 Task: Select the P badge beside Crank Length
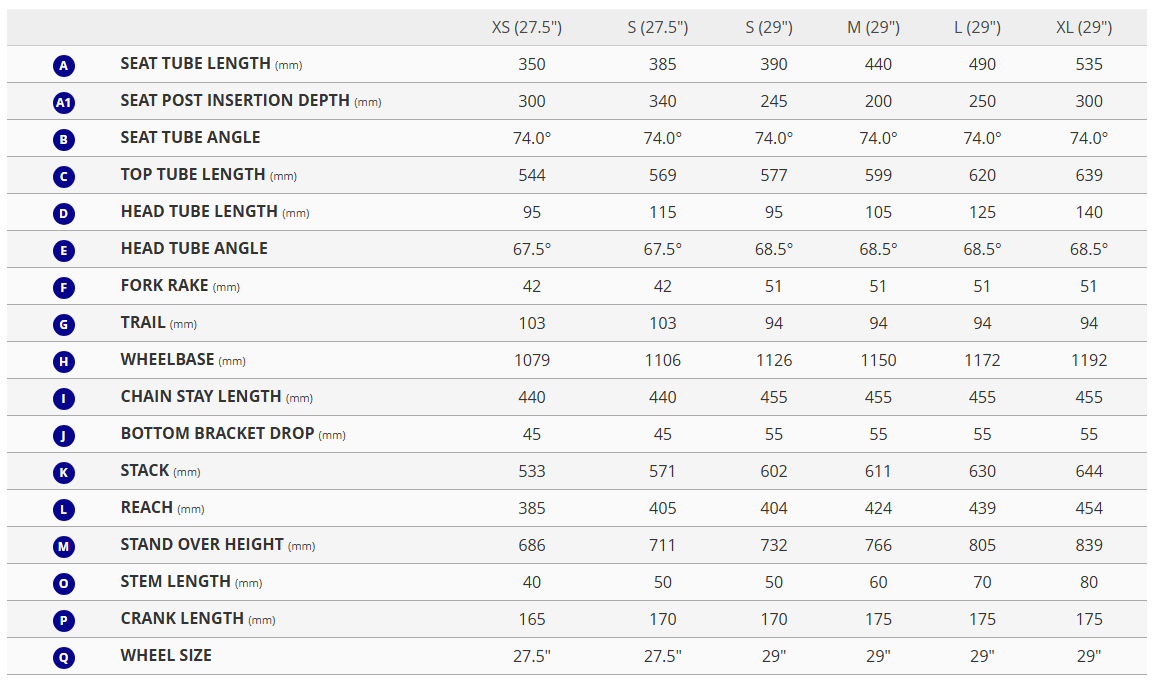pos(64,620)
